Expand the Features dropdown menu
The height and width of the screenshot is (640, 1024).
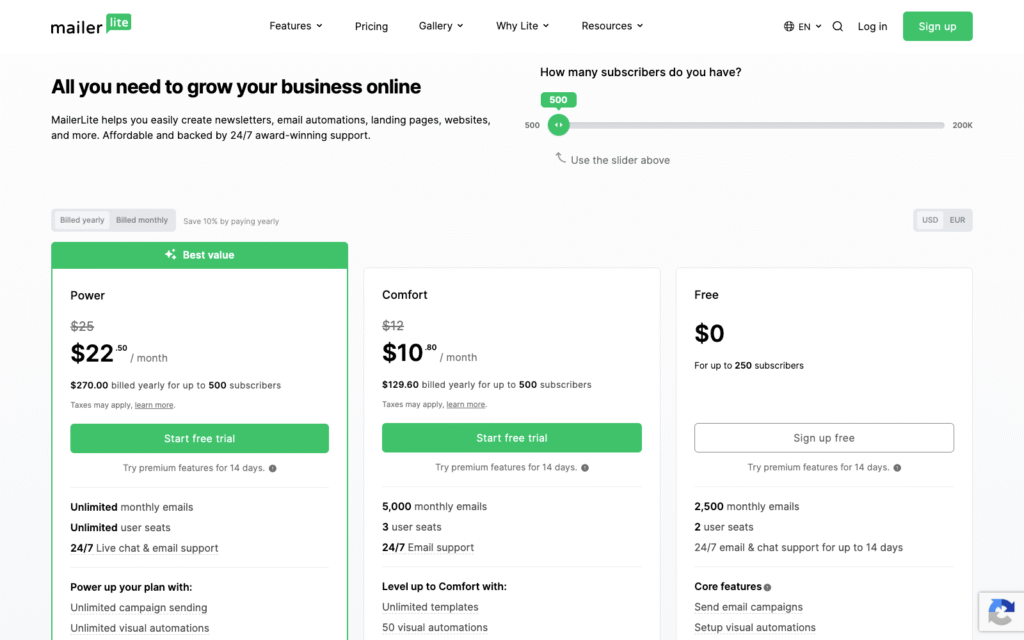click(296, 26)
